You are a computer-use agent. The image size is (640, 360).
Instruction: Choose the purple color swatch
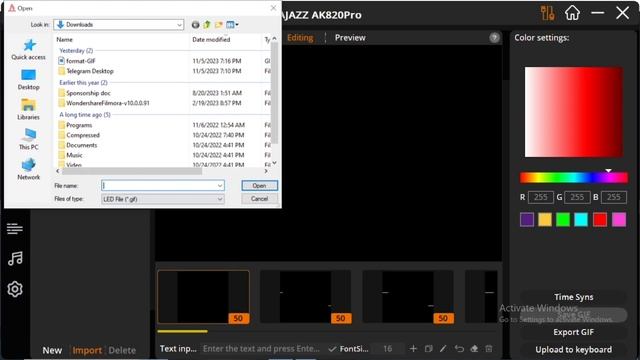[527, 220]
